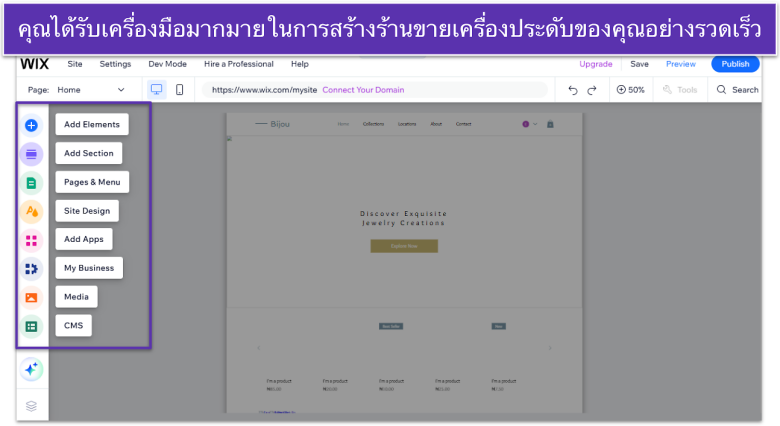
Task: Open the purple Add Section sidebar icon
Action: tap(31, 154)
